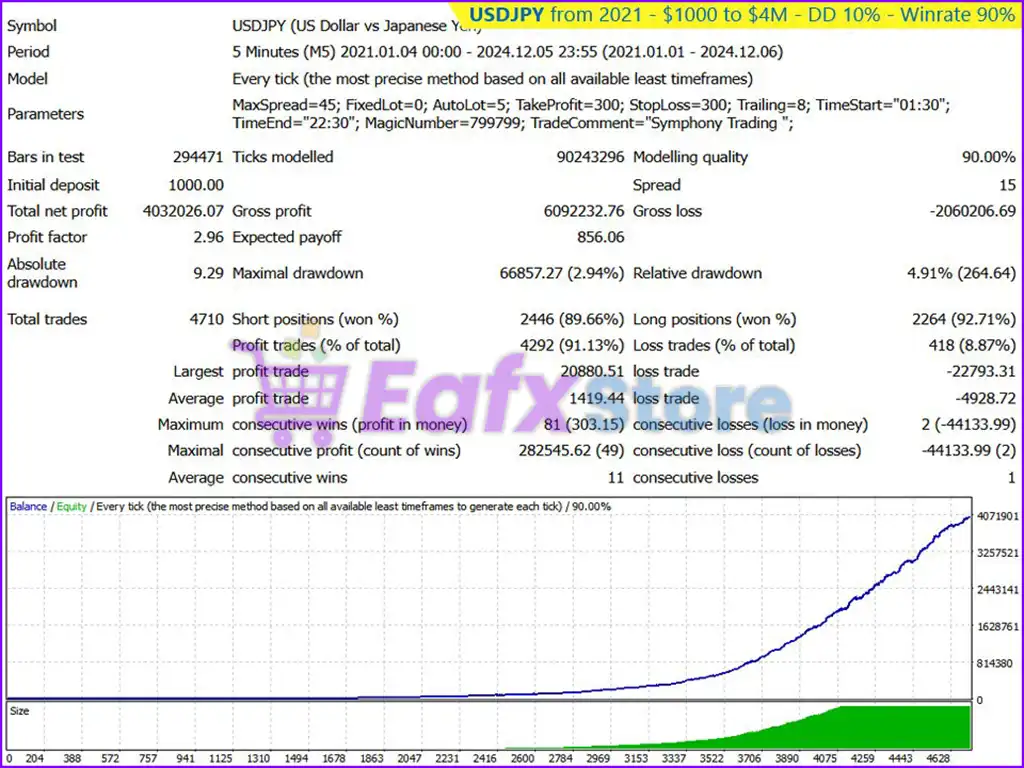
Task: Click the "Maximal drawdown" label
Action: pyautogui.click(x=298, y=274)
